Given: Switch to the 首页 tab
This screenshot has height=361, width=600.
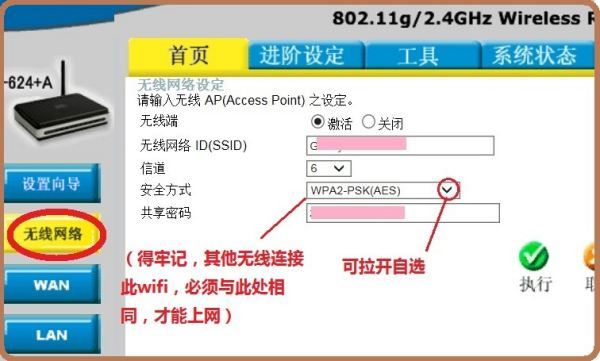Looking at the screenshot, I should tap(188, 55).
